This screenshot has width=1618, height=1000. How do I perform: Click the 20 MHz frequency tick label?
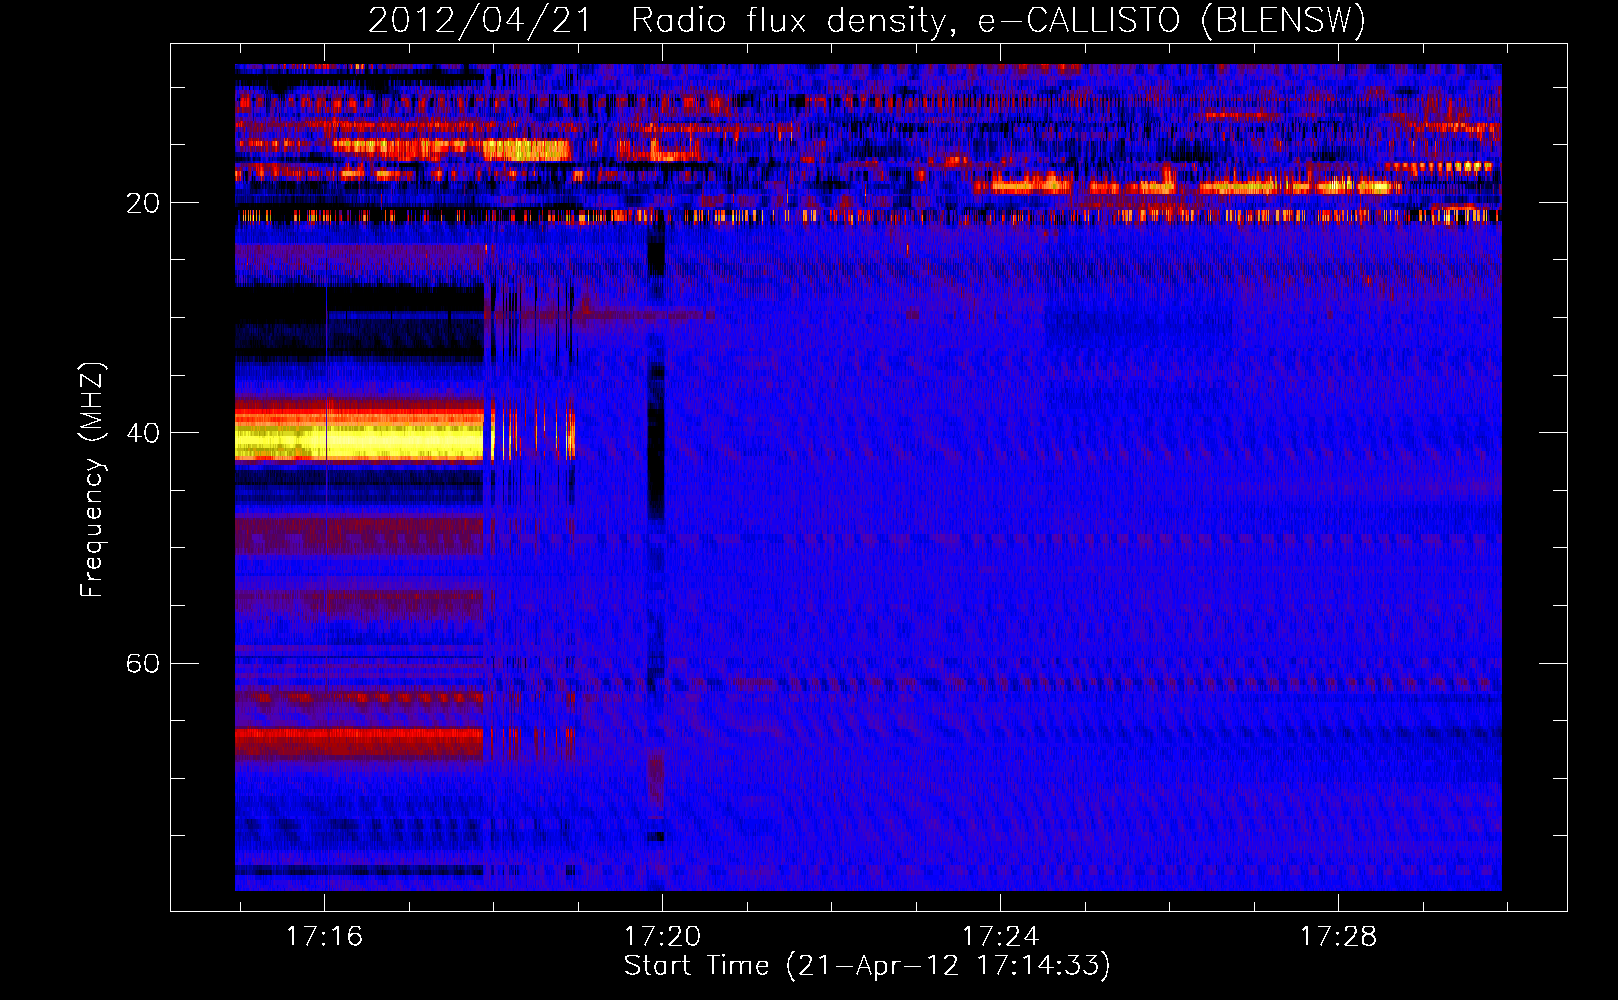142,203
